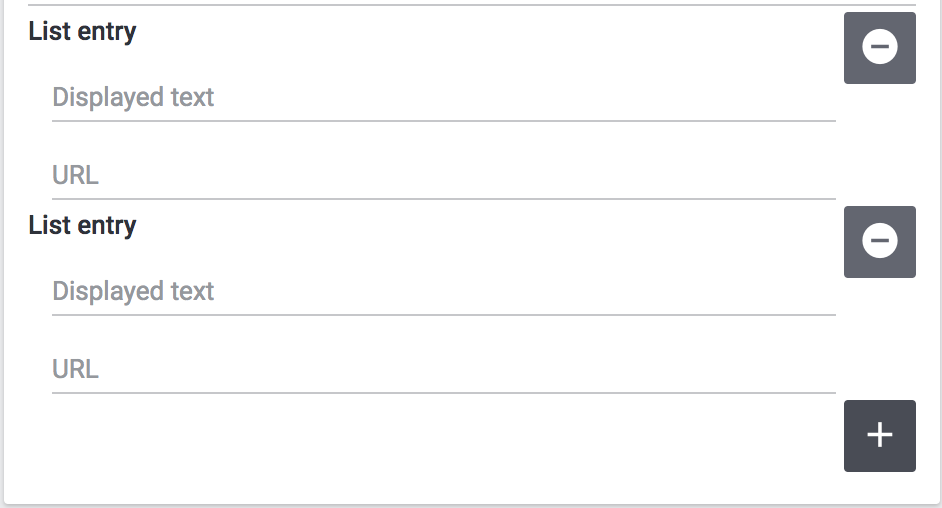Viewport: 942px width, 508px height.
Task: Place cursor in the last URL input
Action: pos(443,370)
